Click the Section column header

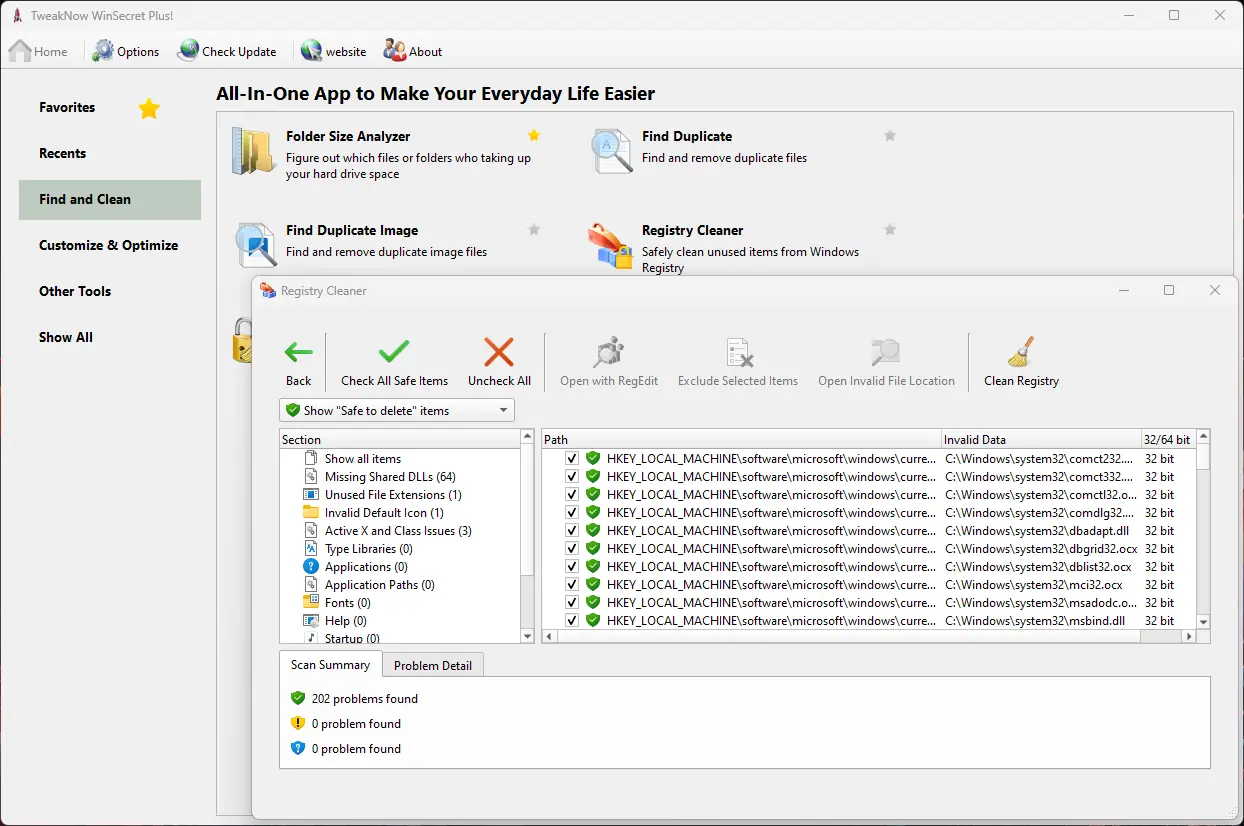pyautogui.click(x=400, y=439)
